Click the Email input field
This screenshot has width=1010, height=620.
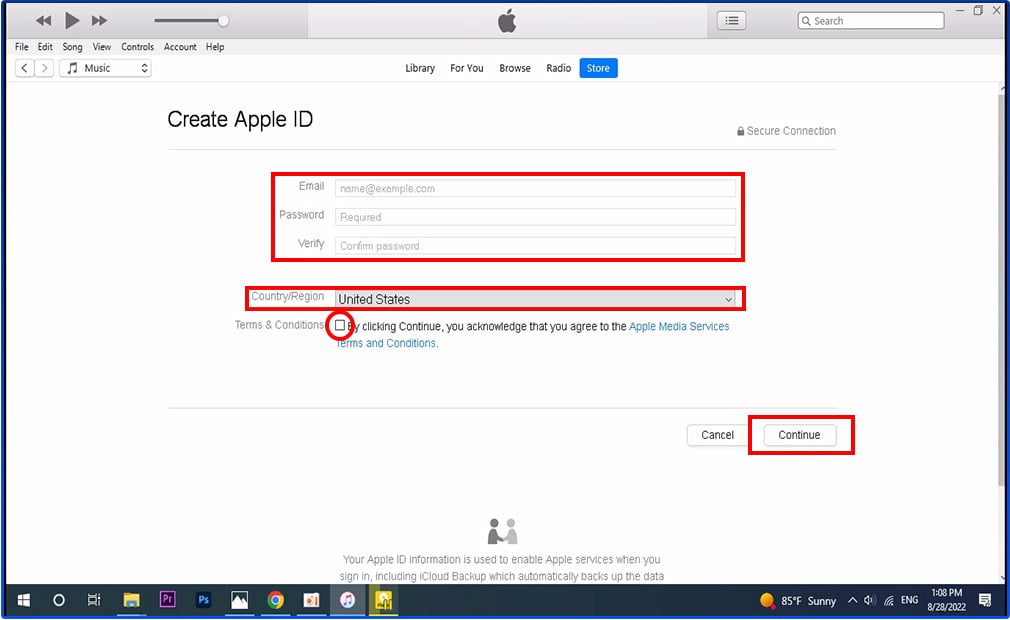(x=535, y=188)
